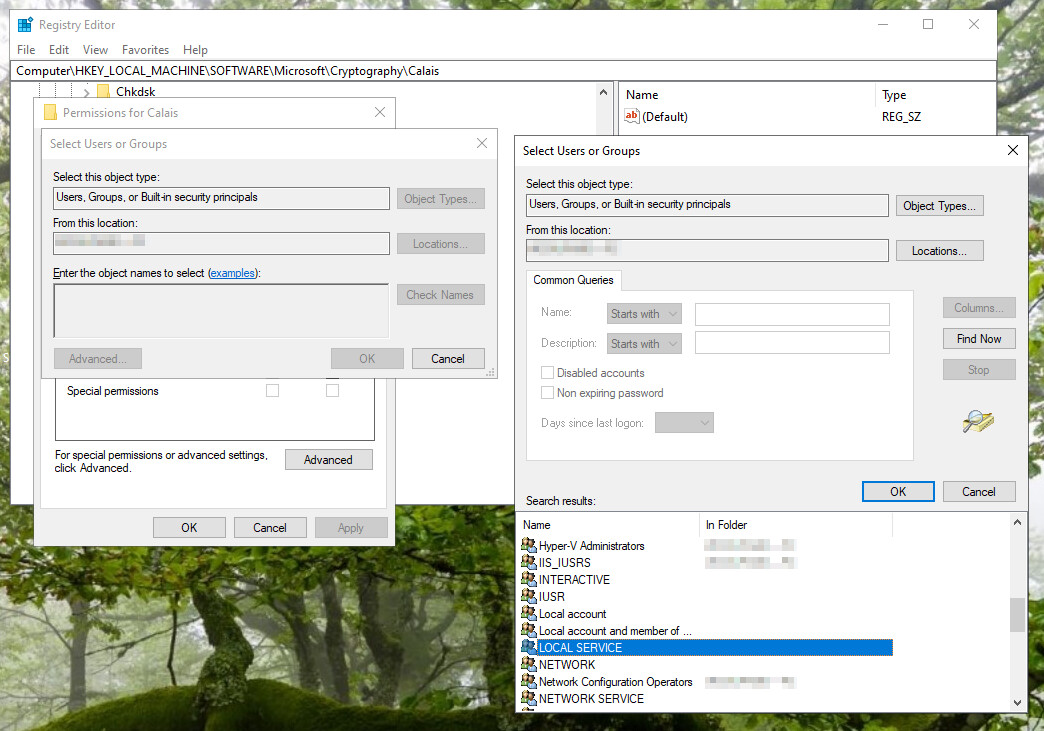Toggle Special permissions Deny checkbox
Screen dimensions: 1044x731
(332, 390)
